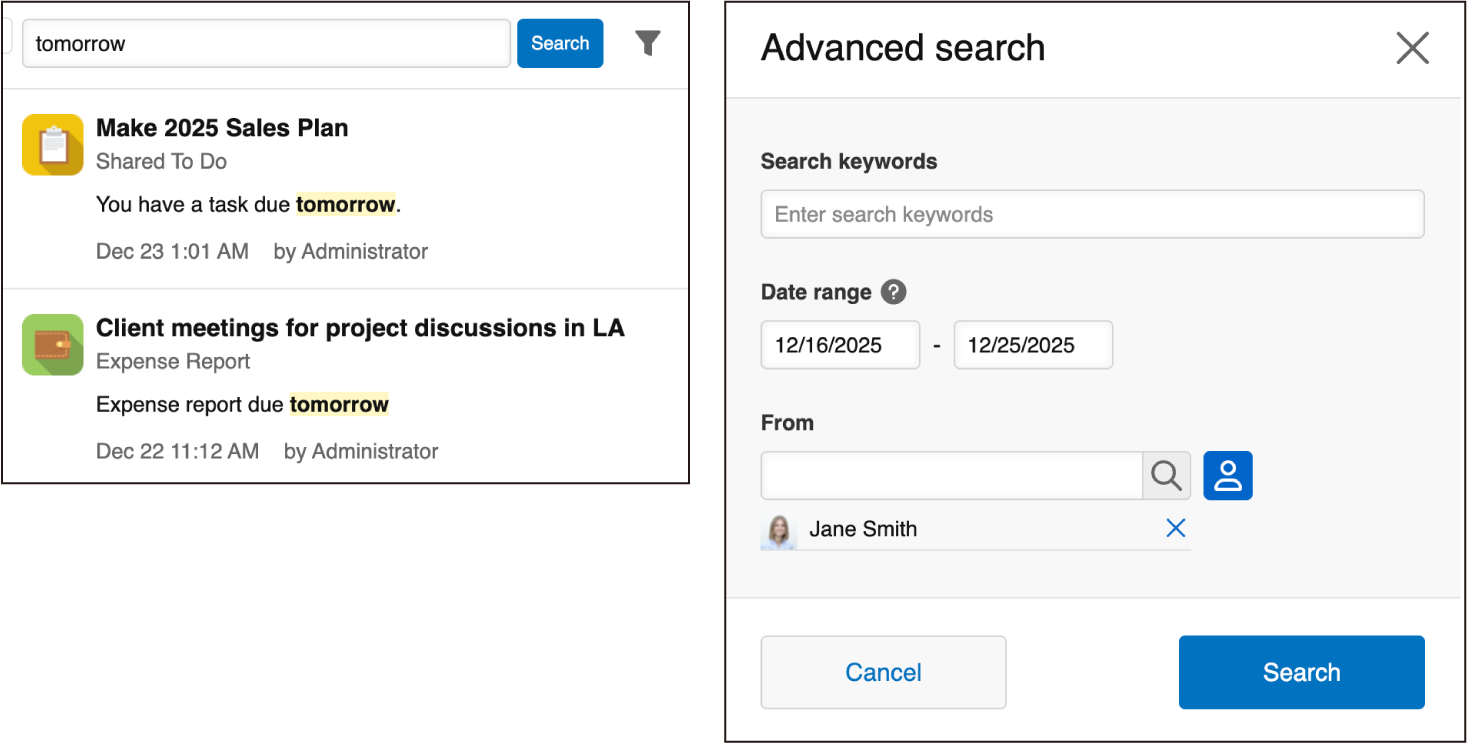Open Client meetings for project discussions result
Screen dimensions: 1468x746
tap(360, 328)
